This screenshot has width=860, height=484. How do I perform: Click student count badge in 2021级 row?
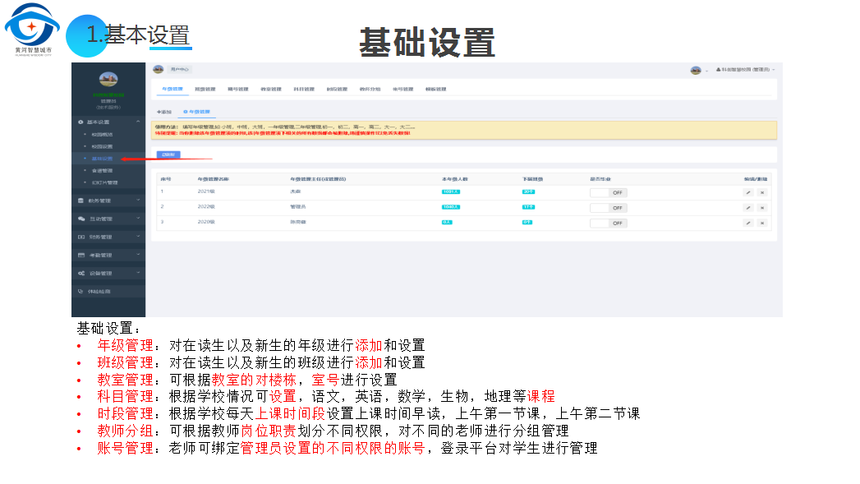point(451,192)
